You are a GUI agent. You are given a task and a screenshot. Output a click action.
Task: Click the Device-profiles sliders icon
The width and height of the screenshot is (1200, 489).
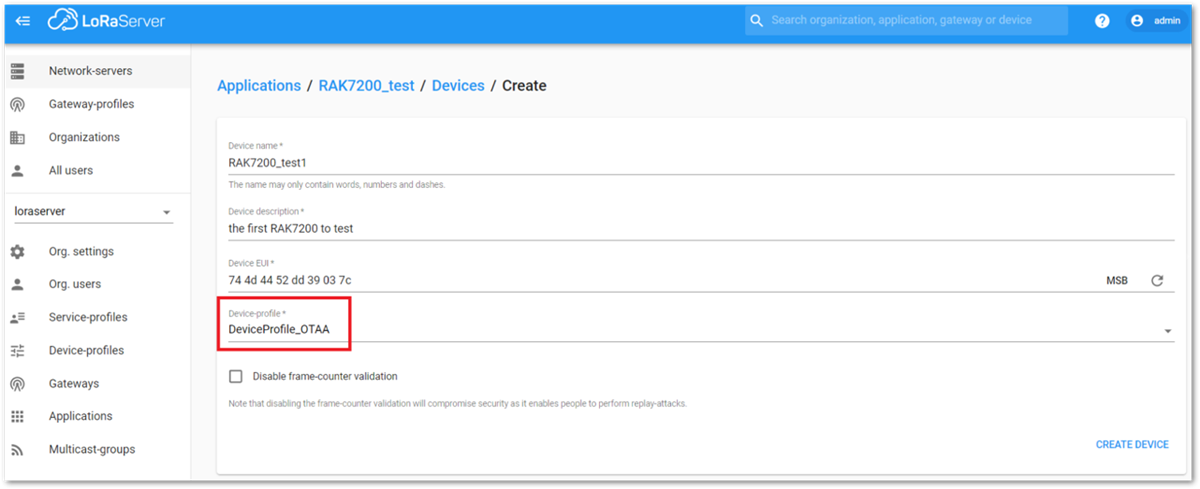tap(17, 351)
